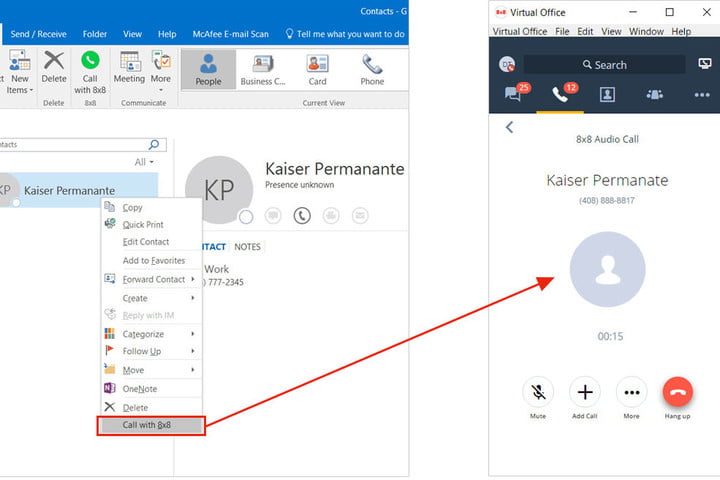The image size is (720, 480).
Task: Go back using the left chevron
Action: 509,127
